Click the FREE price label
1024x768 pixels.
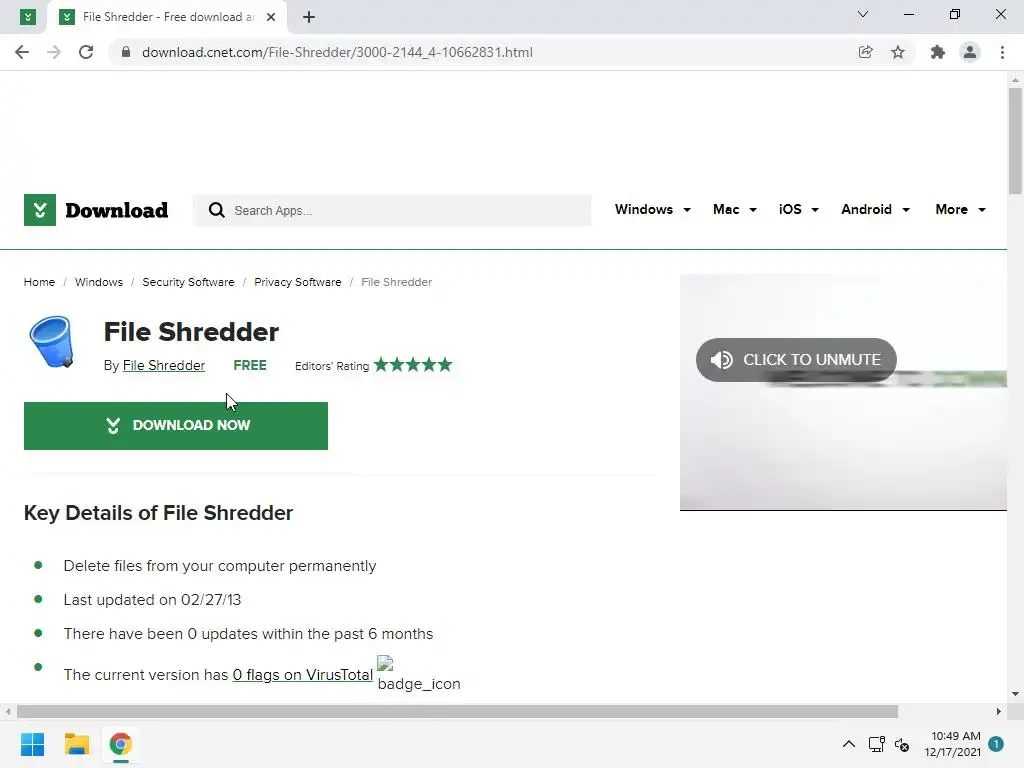pos(250,365)
